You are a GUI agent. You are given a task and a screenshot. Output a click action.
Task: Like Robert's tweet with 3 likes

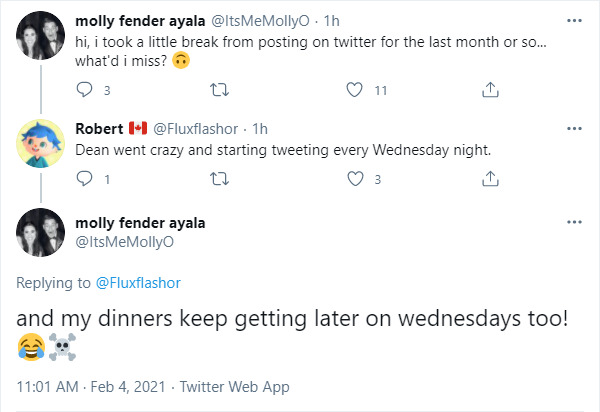coord(353,179)
